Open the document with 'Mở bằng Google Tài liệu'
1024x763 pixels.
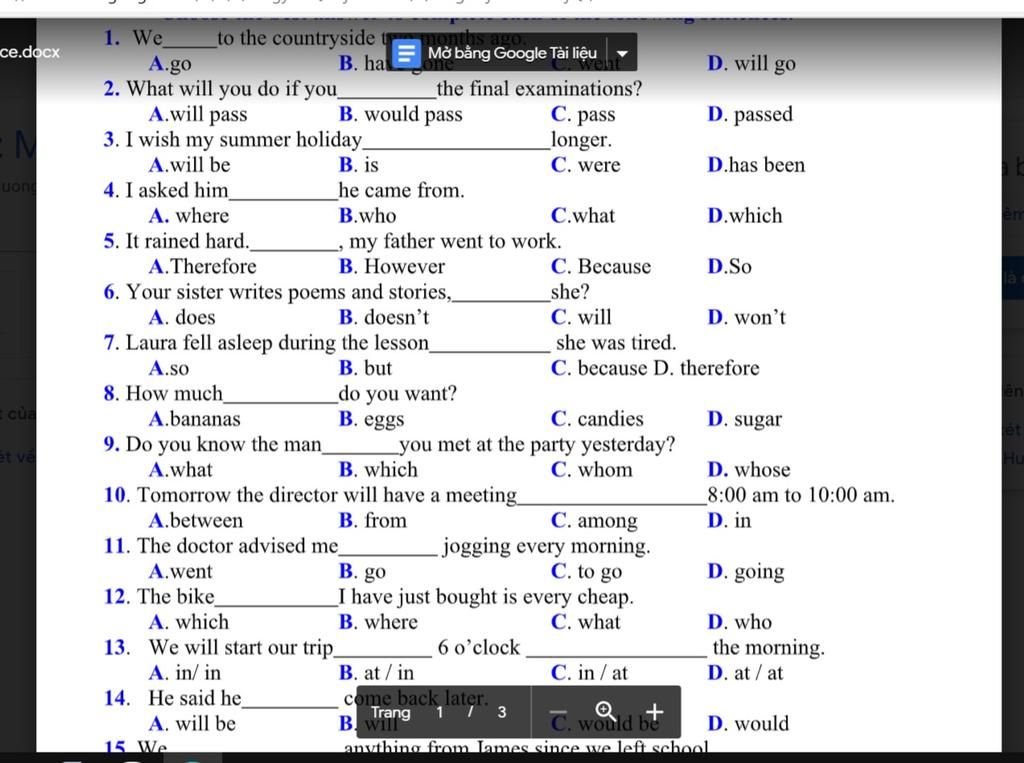pos(512,53)
